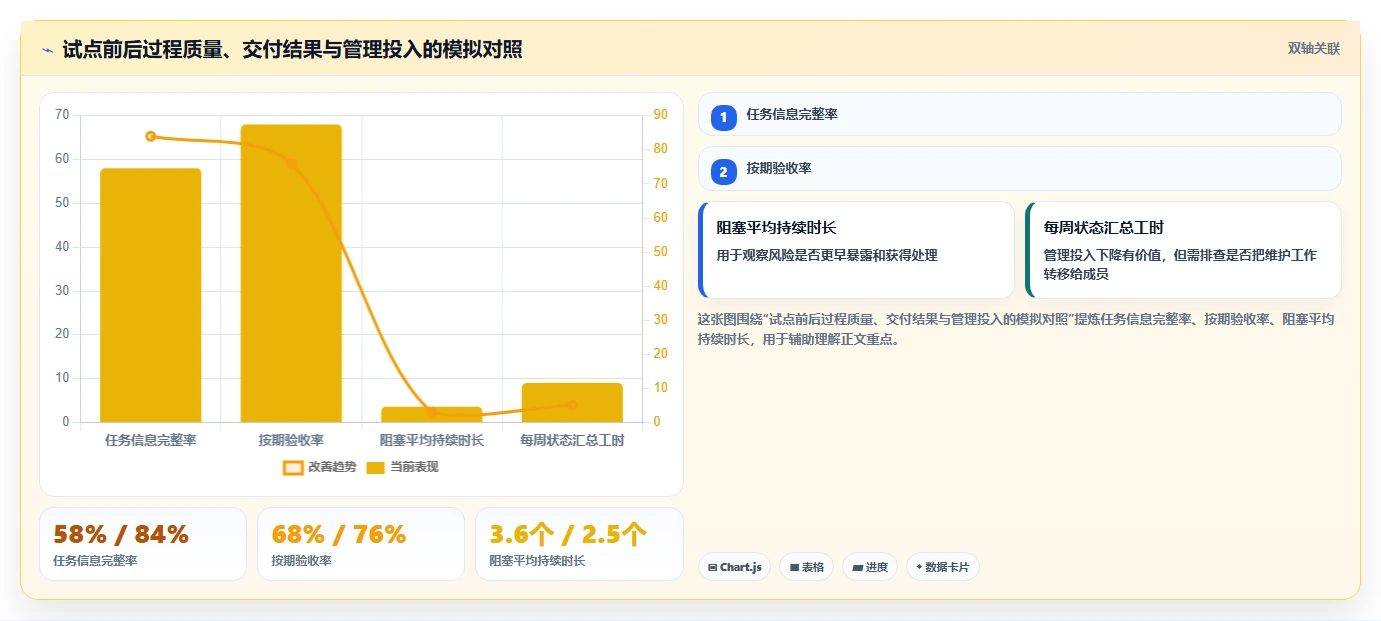
Task: Click the 按期验收率 bar in the chart
Action: pos(291,273)
